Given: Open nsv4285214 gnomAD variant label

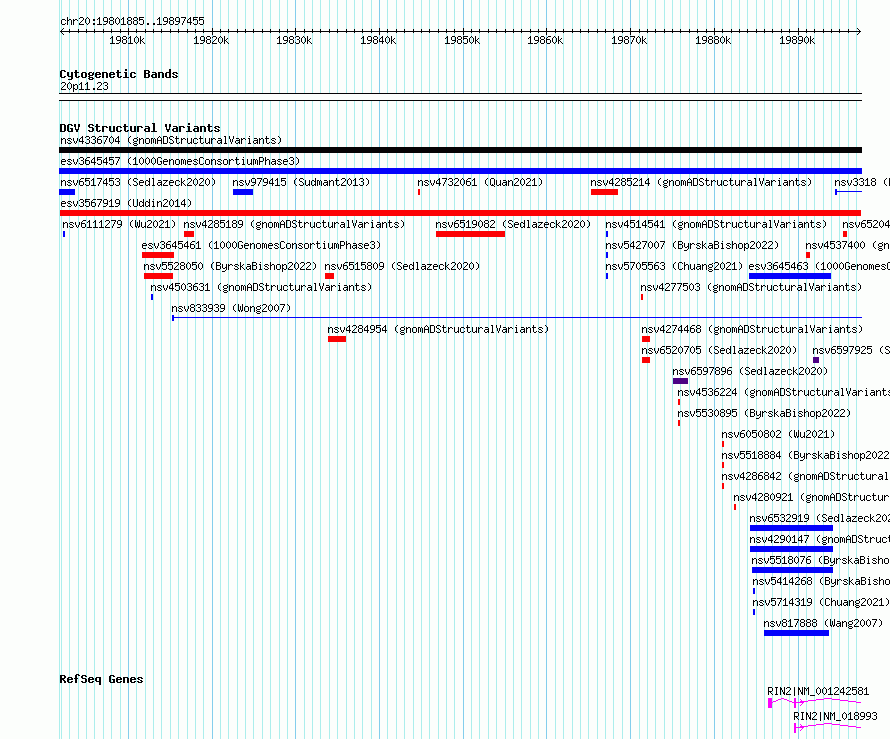Looking at the screenshot, I should (701, 182).
